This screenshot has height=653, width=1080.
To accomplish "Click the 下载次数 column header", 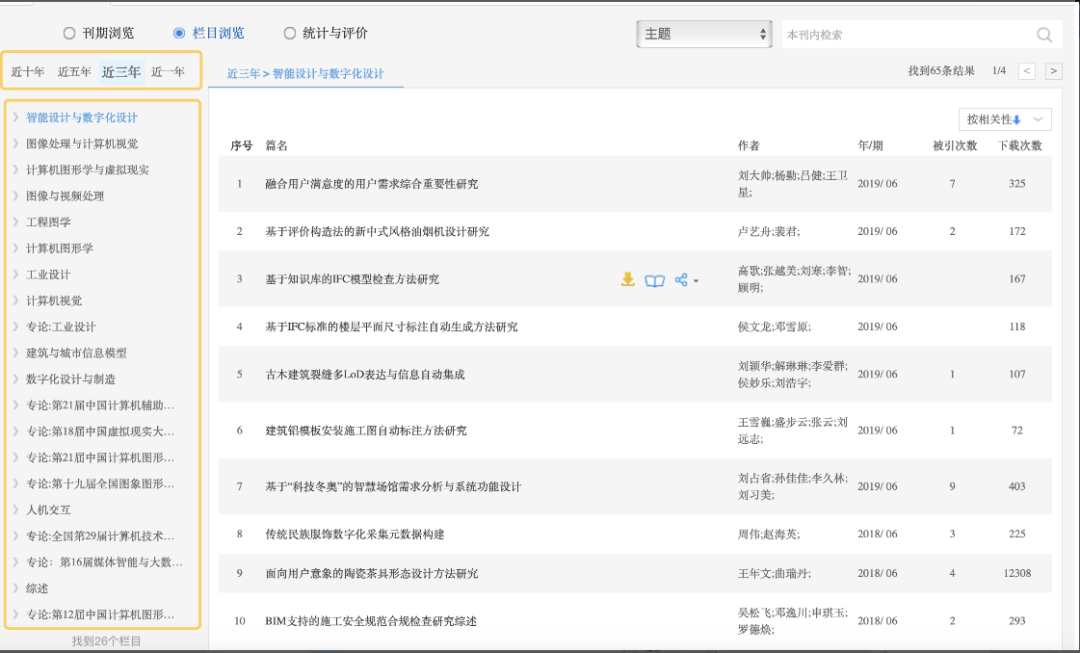I will 1020,145.
